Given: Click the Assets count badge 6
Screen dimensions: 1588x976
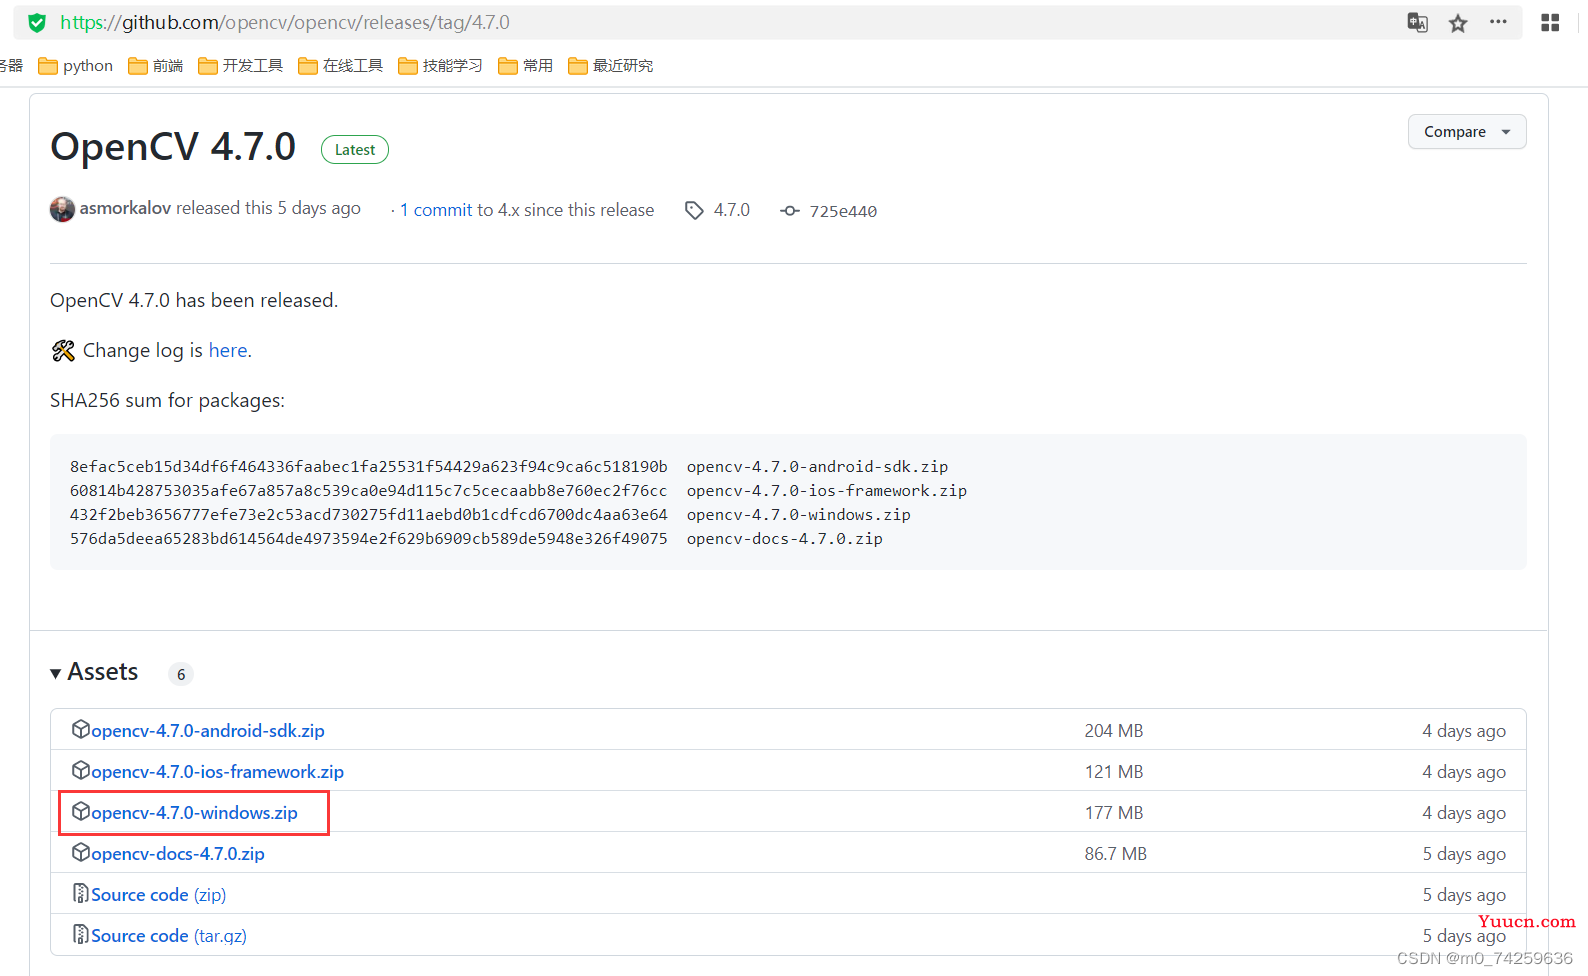Looking at the screenshot, I should pos(181,674).
